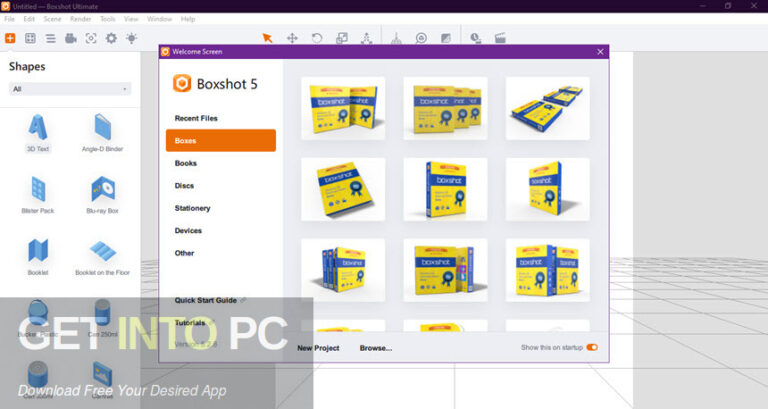Select the rotate tool

(317, 38)
